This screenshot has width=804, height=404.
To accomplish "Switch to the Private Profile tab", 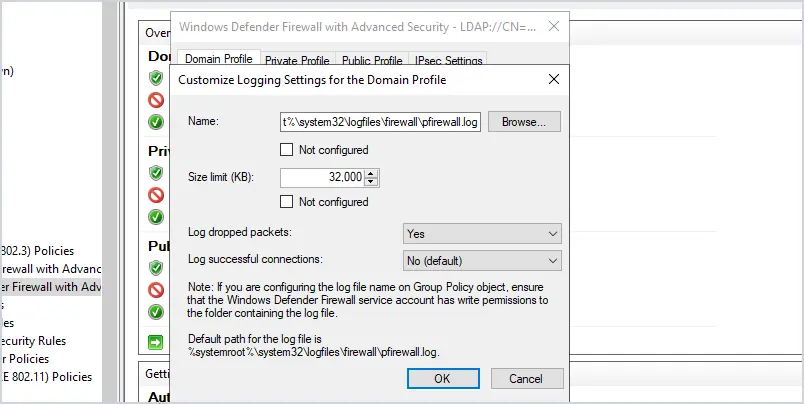I will pos(297,60).
